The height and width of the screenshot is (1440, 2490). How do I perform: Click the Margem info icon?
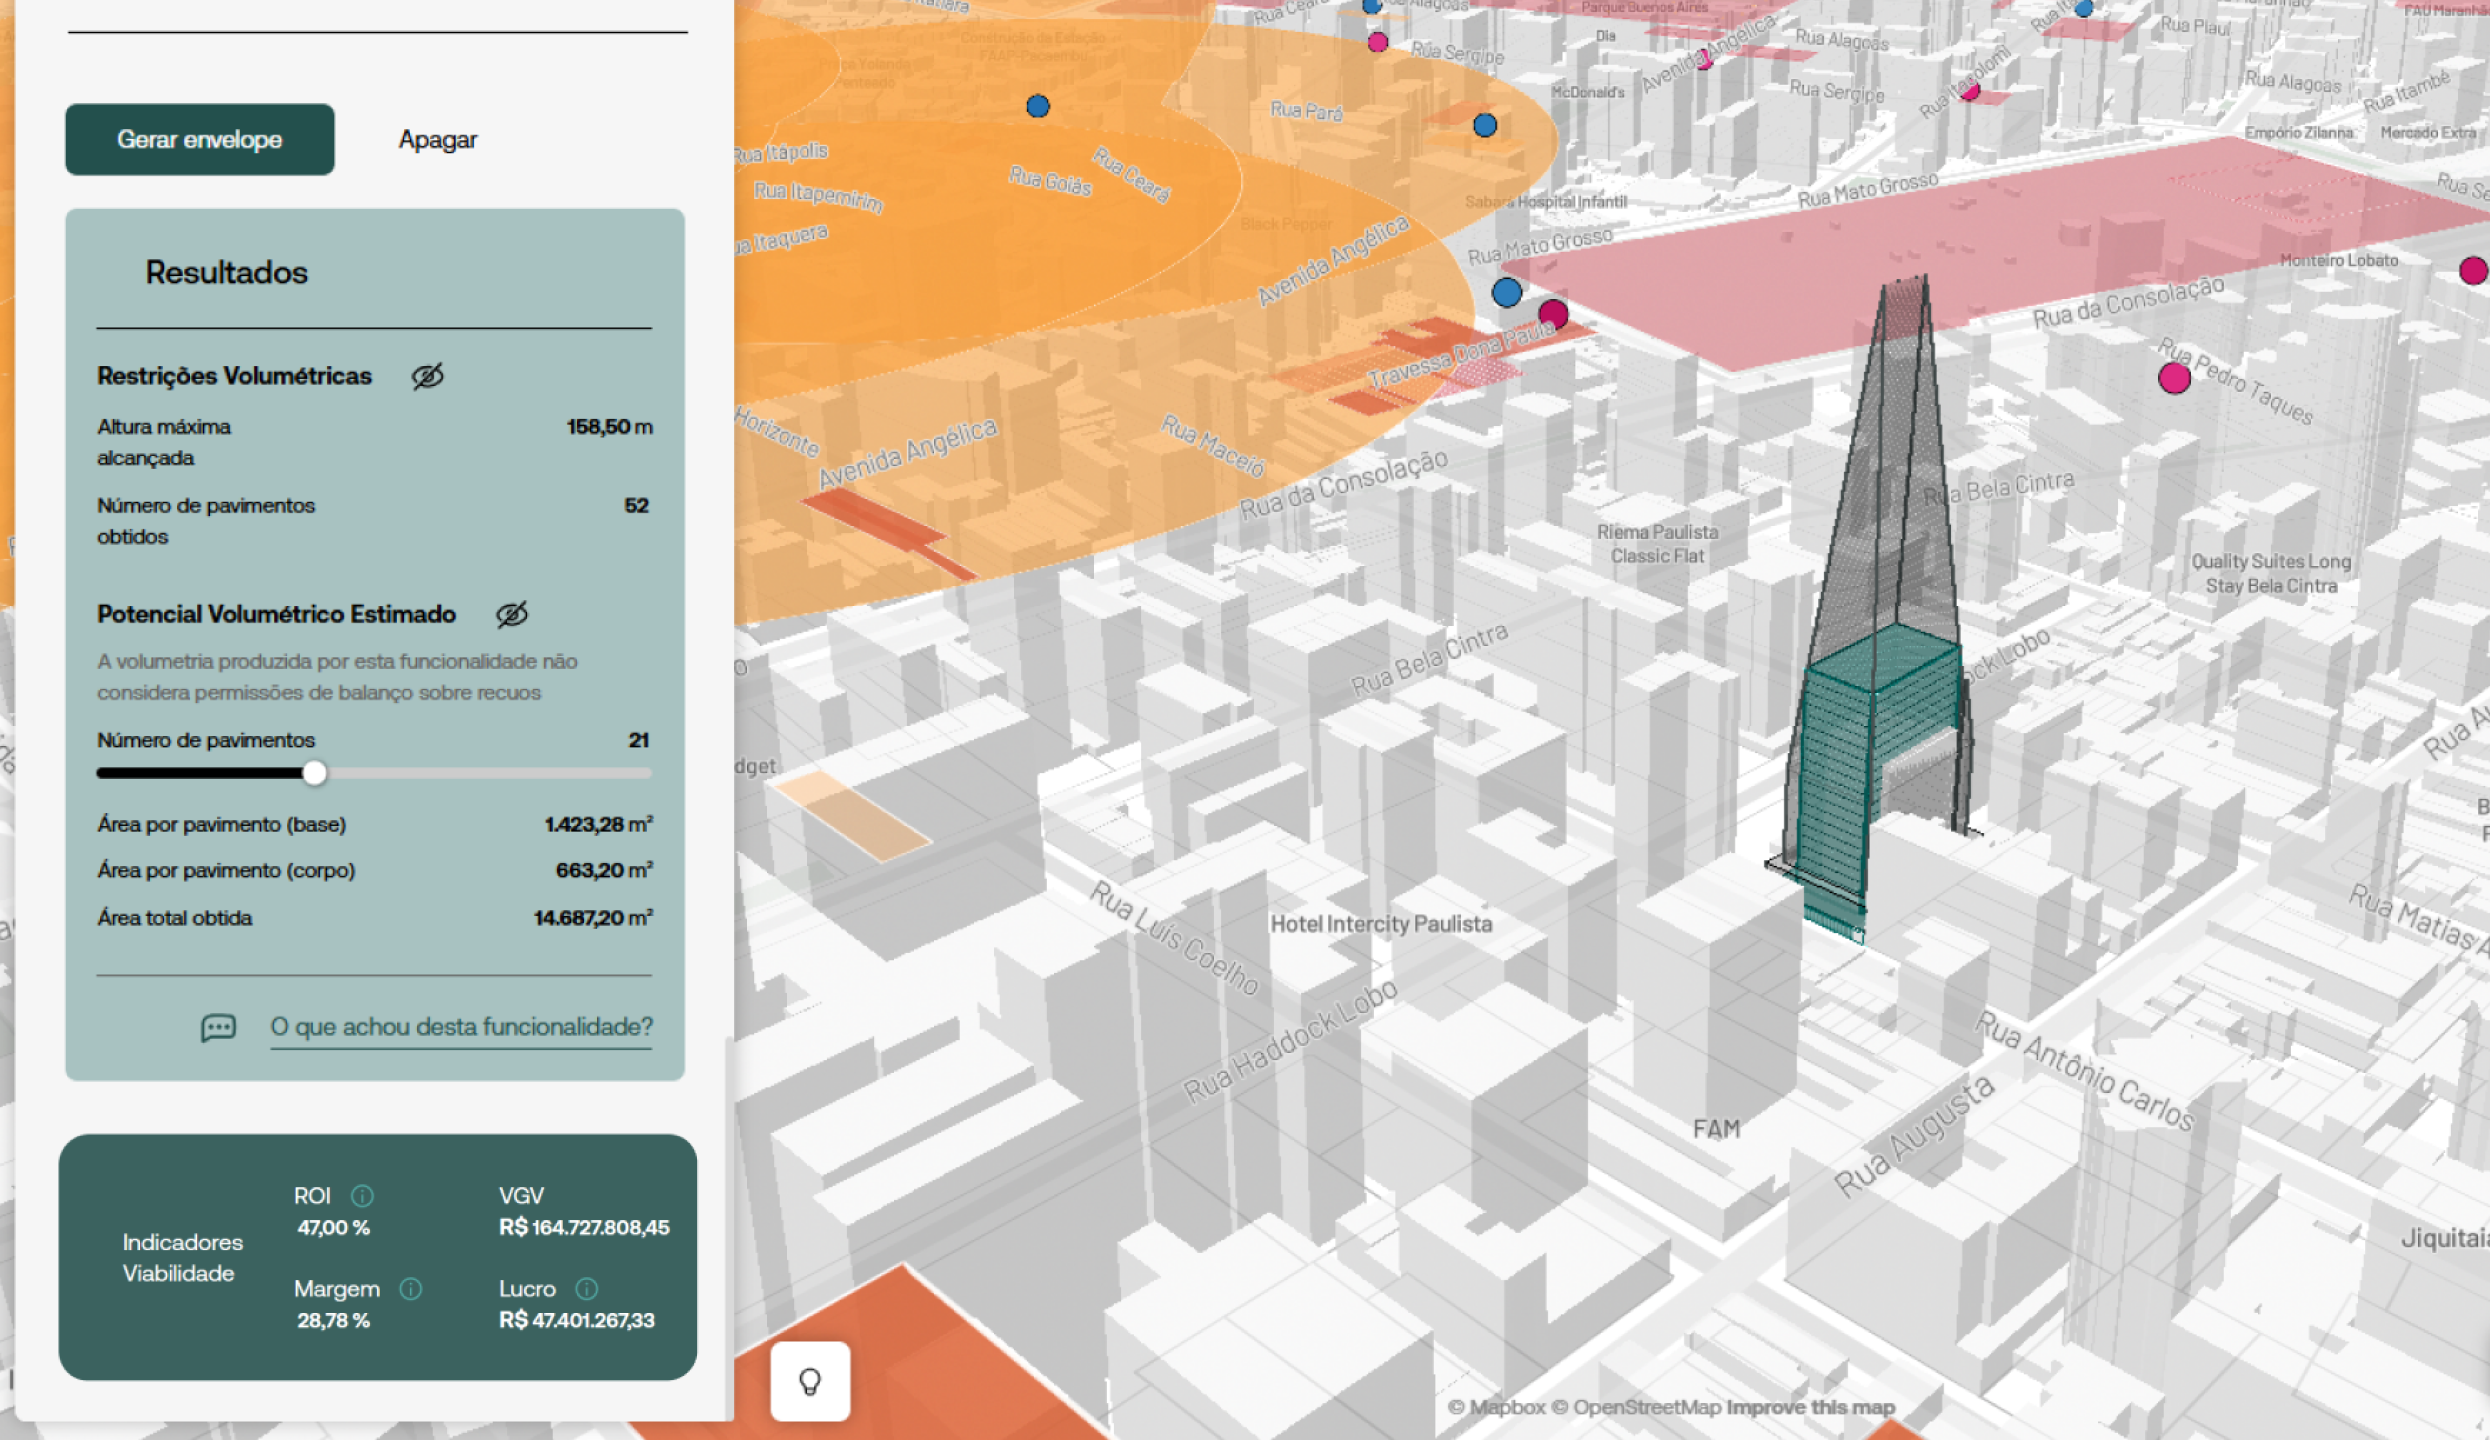pos(411,1289)
